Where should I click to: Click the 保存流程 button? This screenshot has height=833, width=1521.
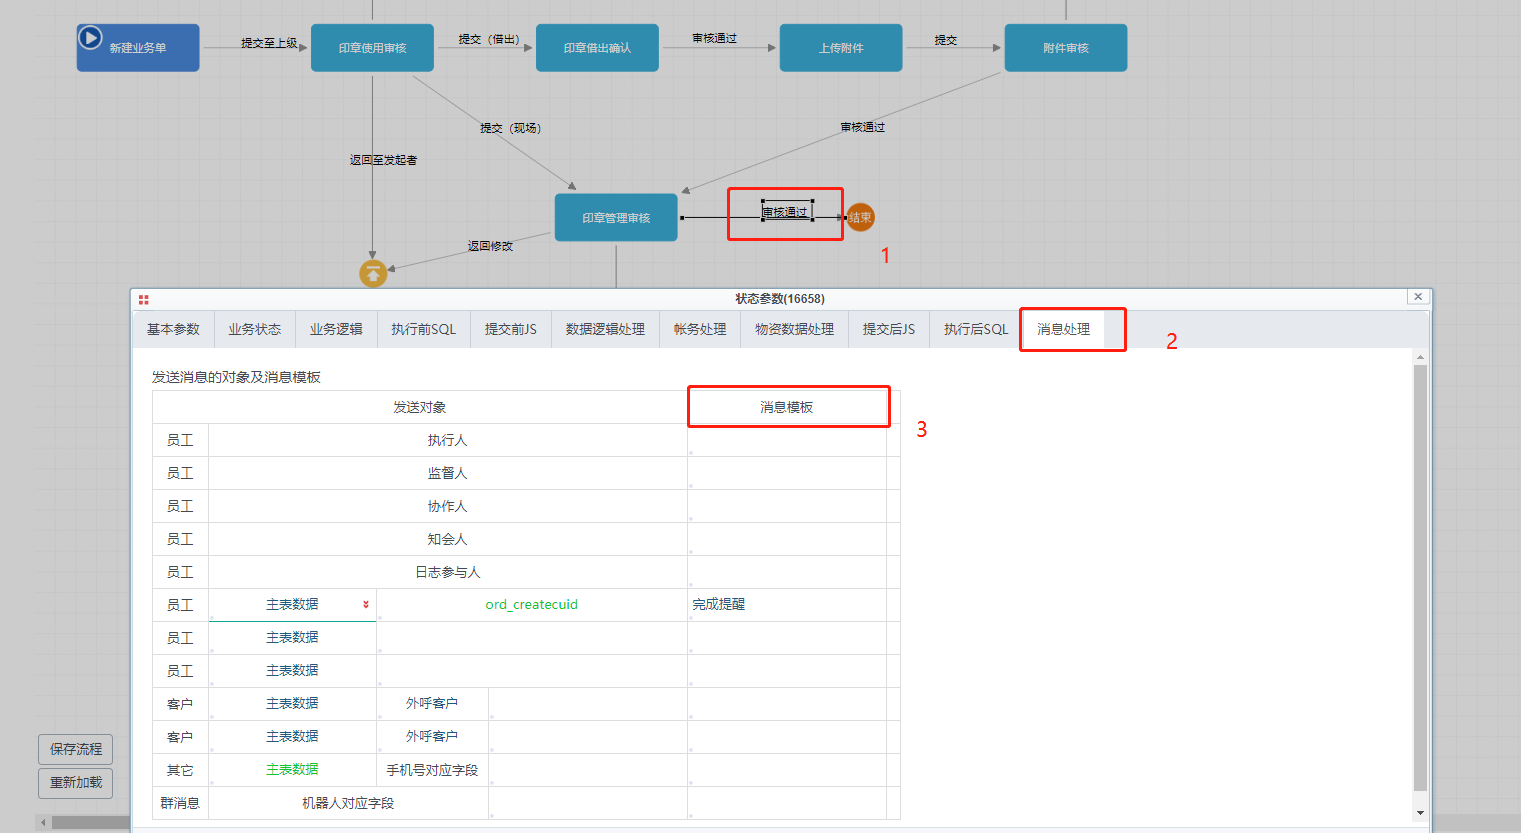(76, 749)
